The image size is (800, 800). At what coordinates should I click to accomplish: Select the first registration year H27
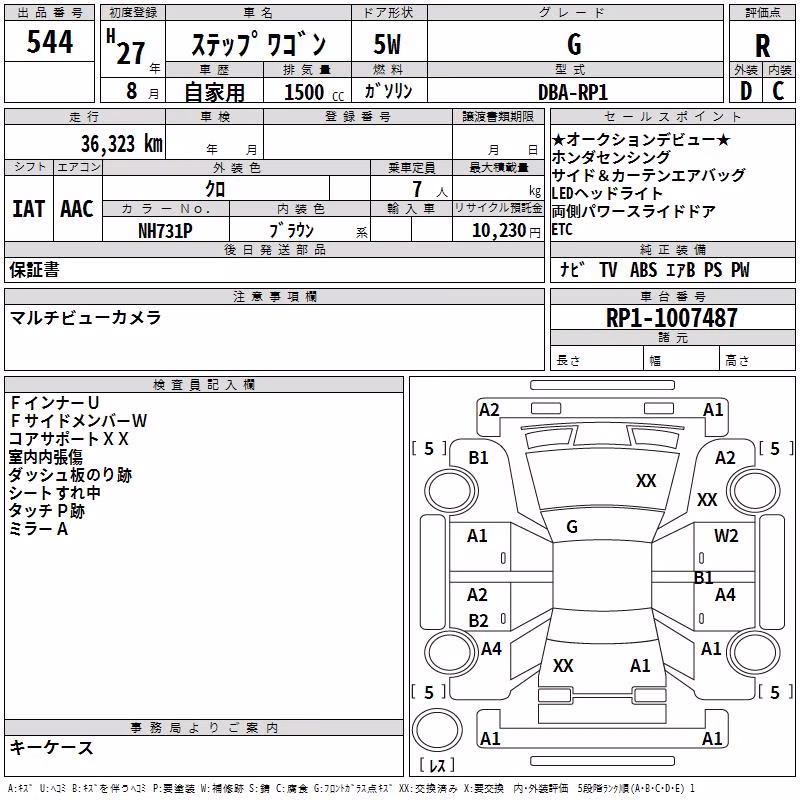coord(126,47)
